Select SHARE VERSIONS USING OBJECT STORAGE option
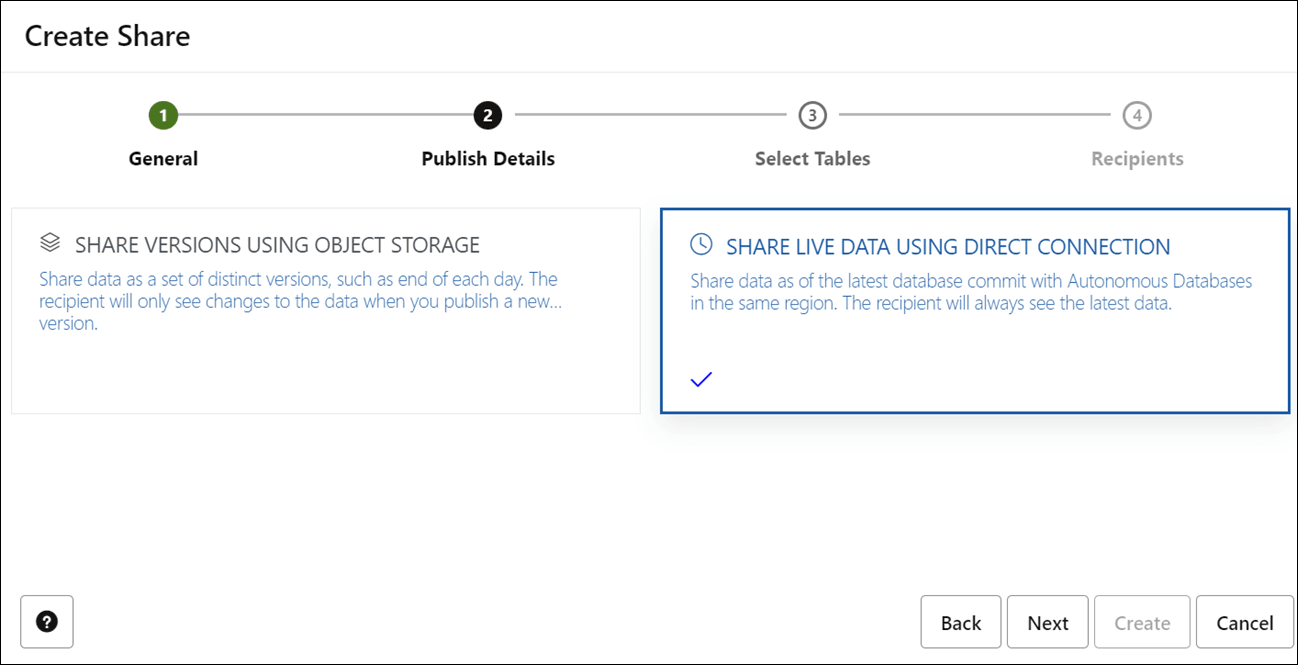The image size is (1298, 665). pyautogui.click(x=325, y=310)
